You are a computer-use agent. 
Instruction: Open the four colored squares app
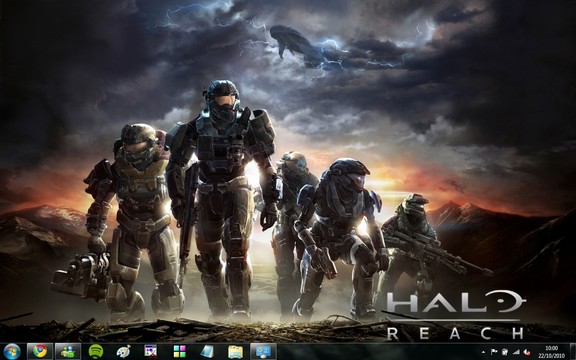(x=180, y=352)
